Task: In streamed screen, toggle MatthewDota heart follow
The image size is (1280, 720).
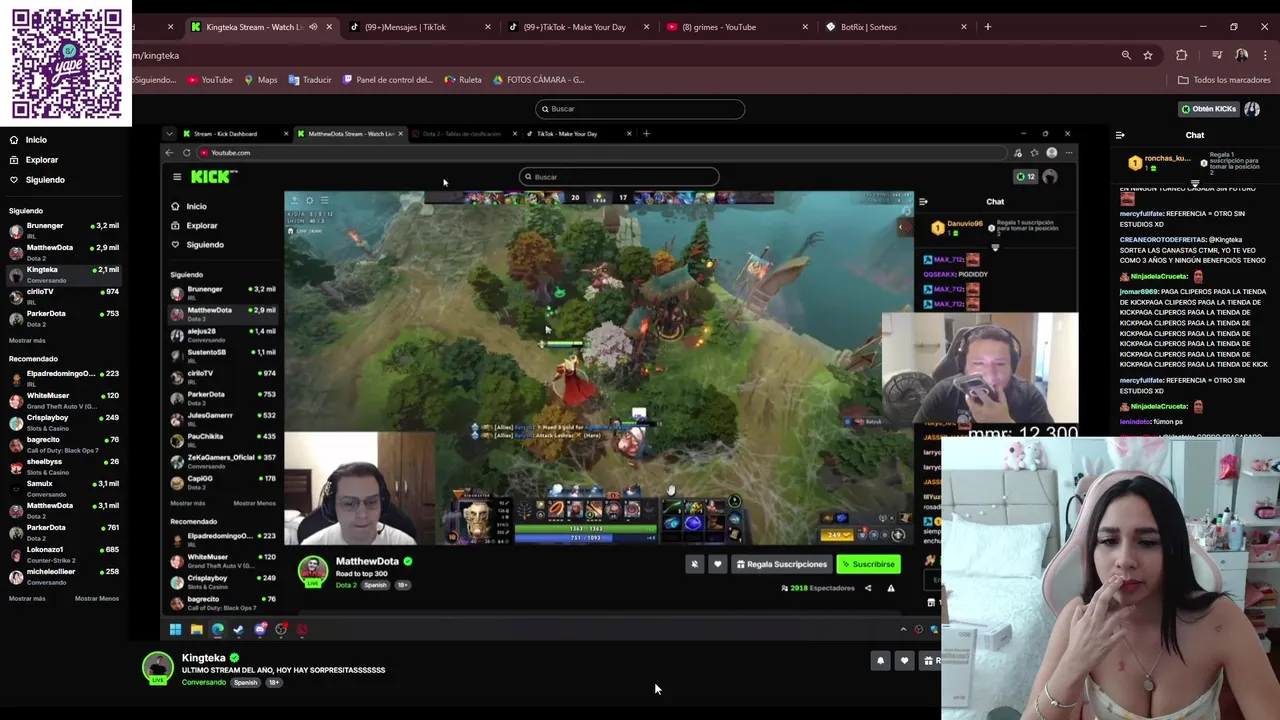Action: tap(717, 564)
